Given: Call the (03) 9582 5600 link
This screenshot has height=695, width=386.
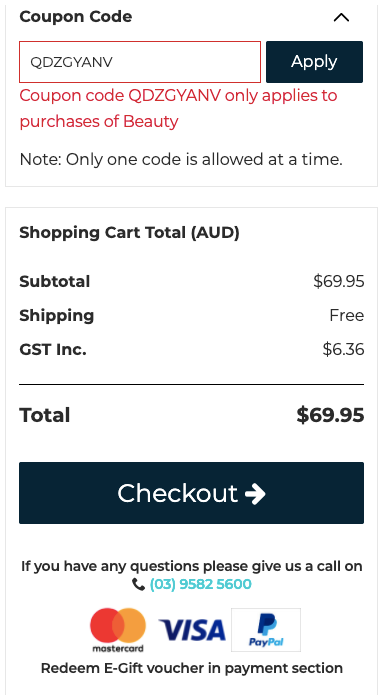Looking at the screenshot, I should [x=200, y=584].
